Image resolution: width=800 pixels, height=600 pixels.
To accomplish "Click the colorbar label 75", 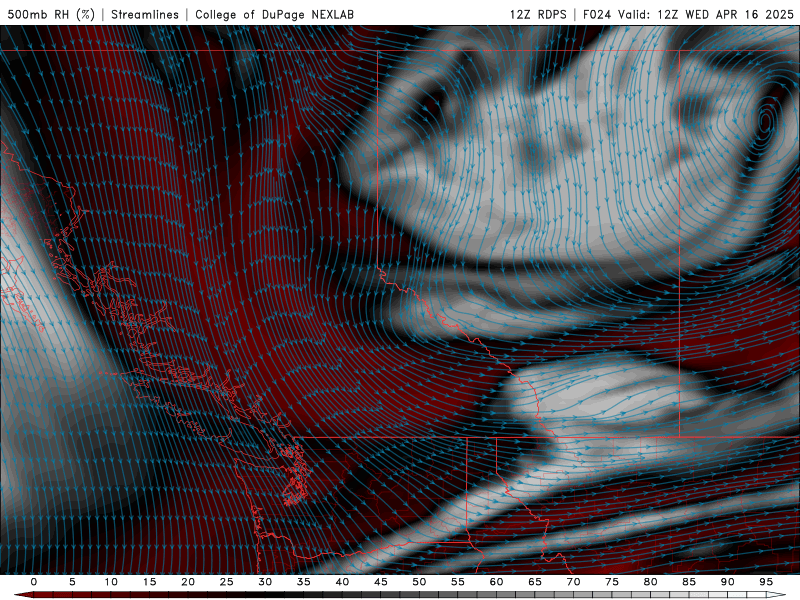I will (x=612, y=582).
